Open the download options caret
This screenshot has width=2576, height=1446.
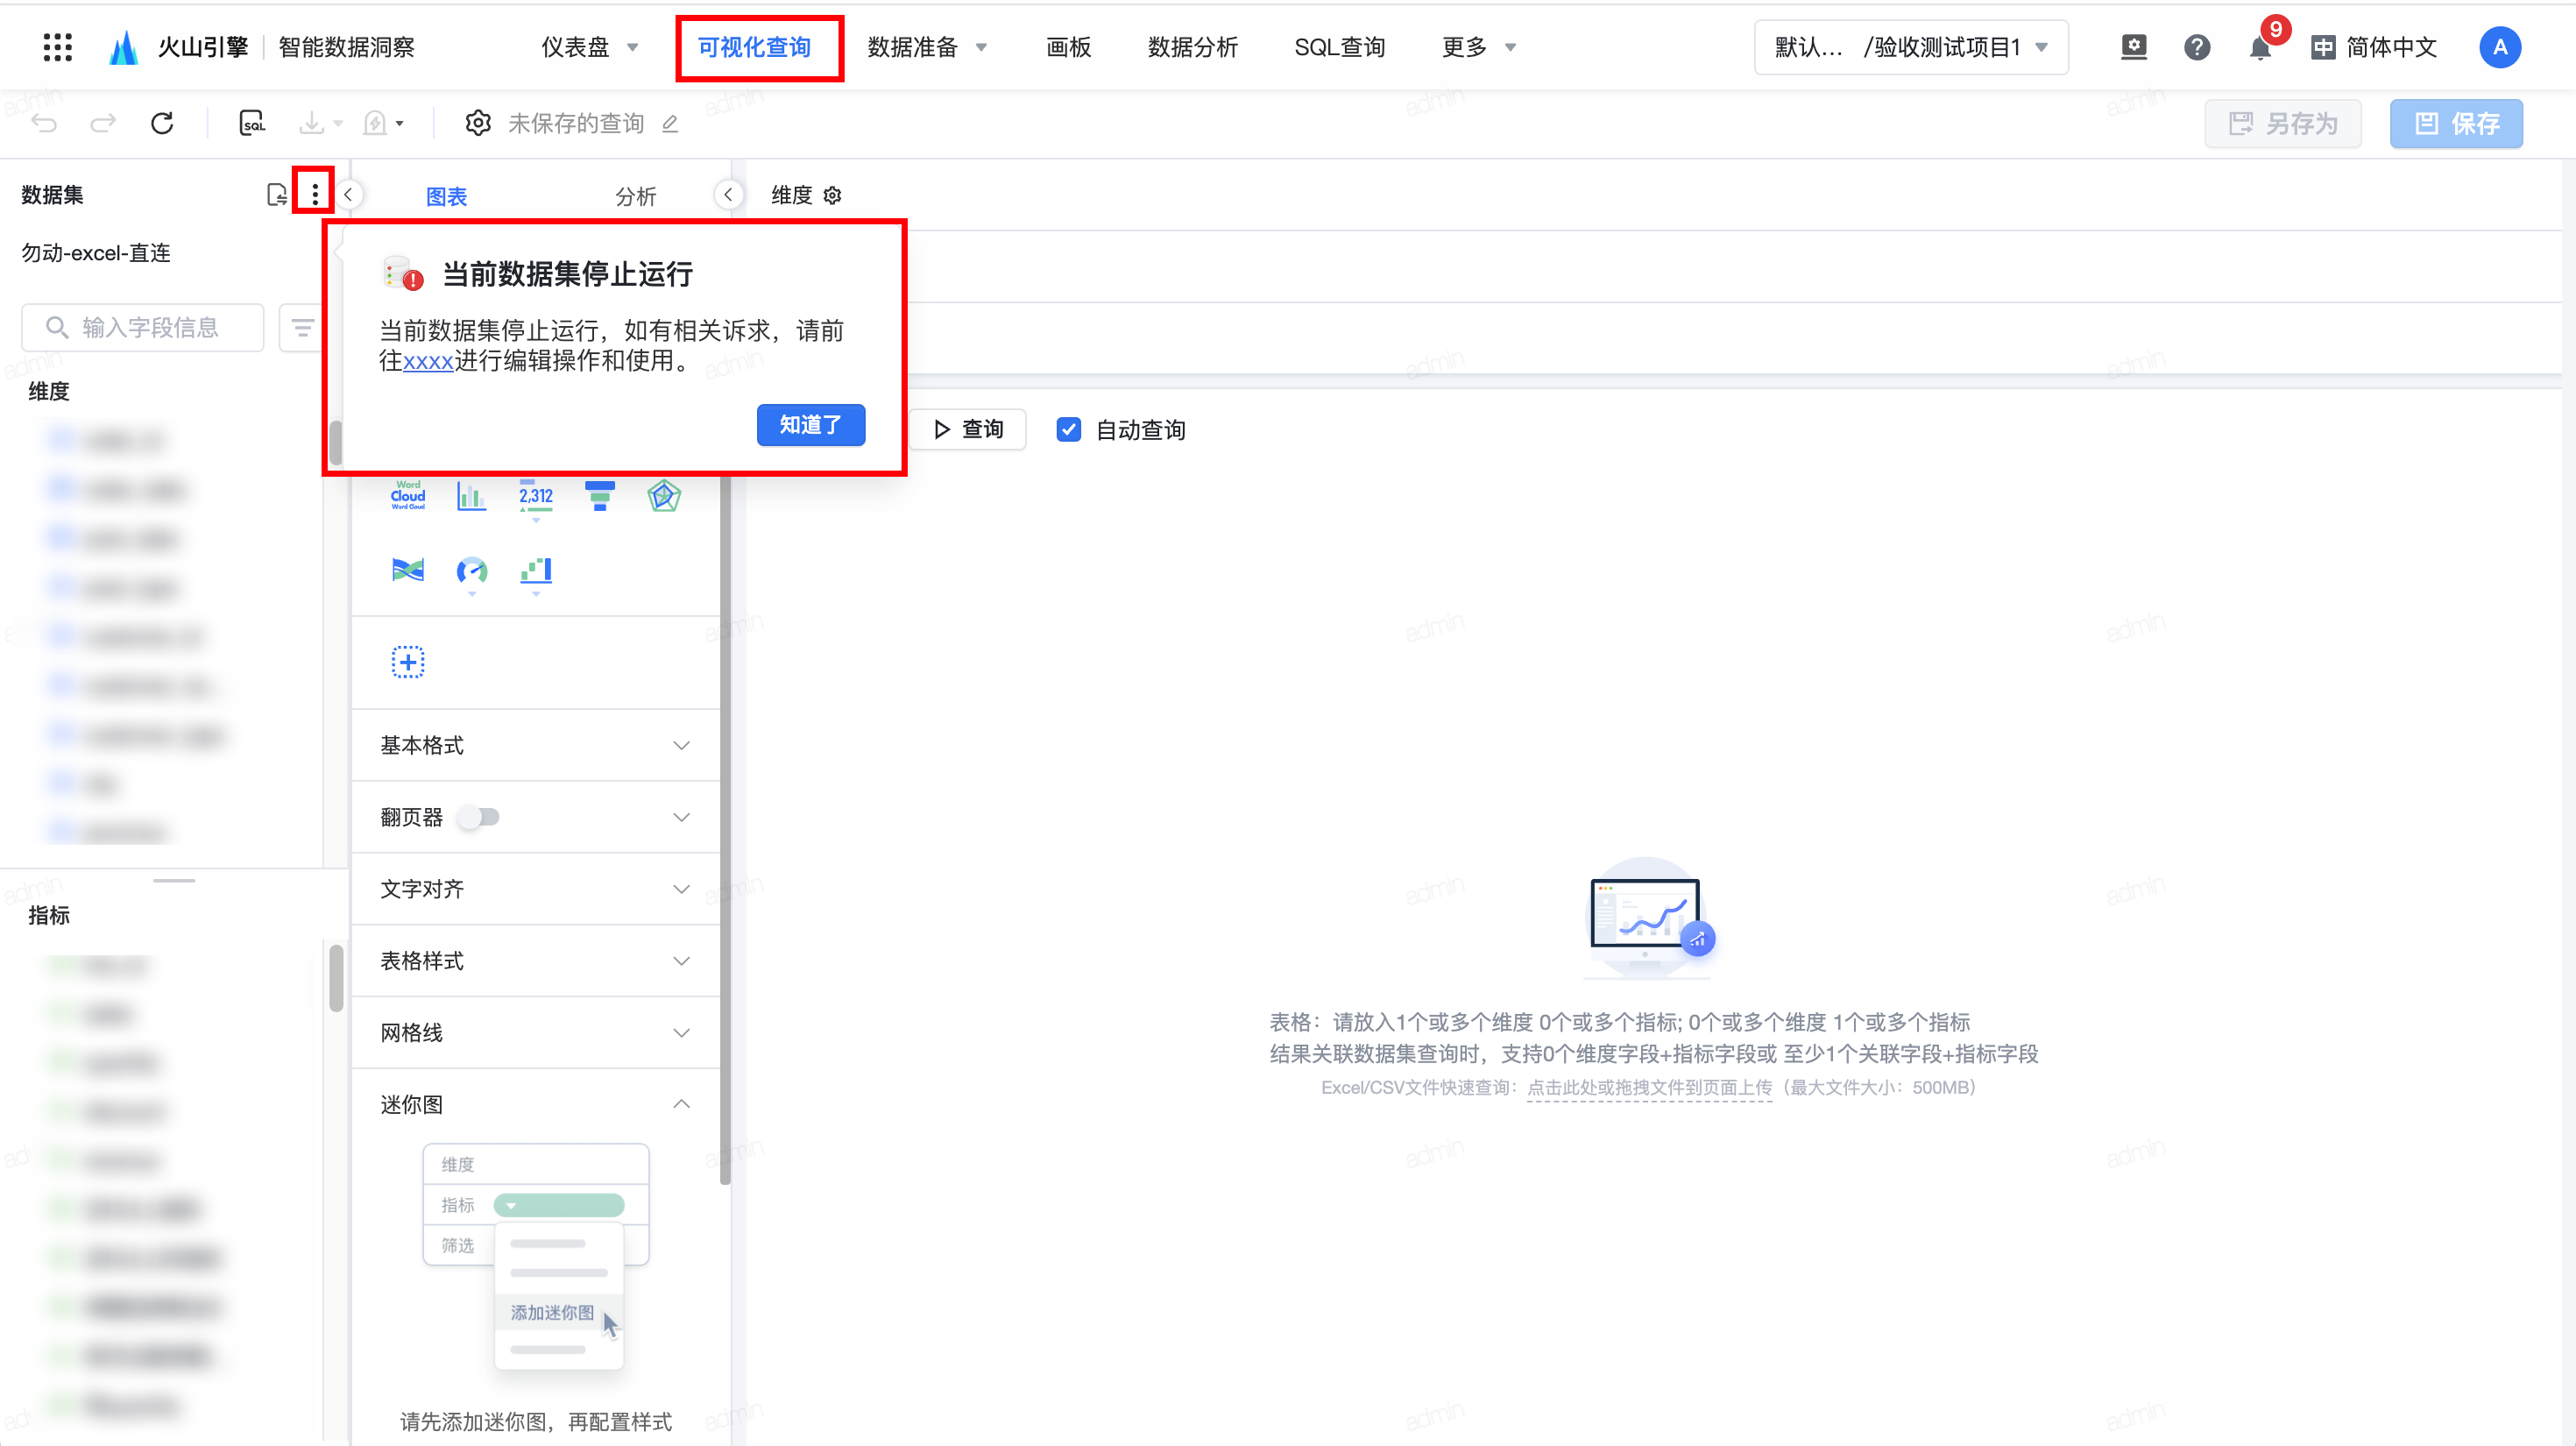[x=337, y=124]
